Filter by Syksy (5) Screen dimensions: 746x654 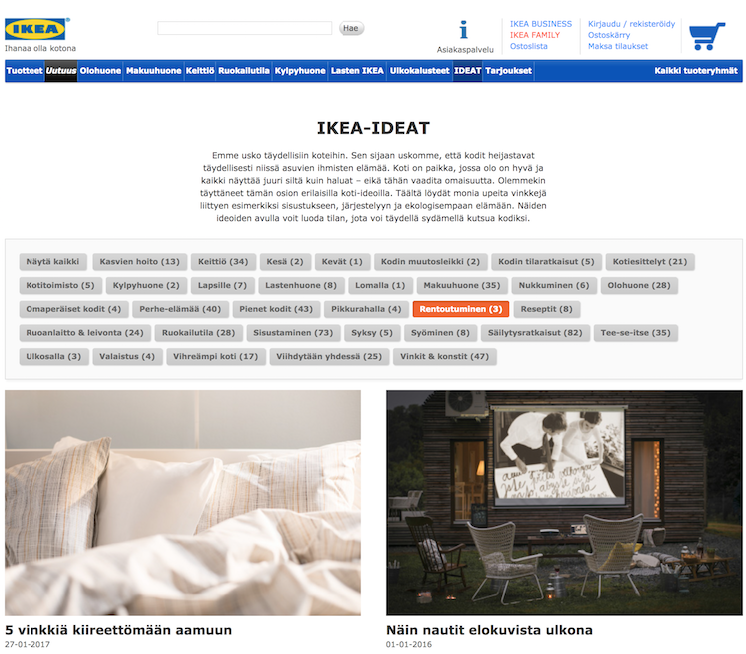(372, 333)
